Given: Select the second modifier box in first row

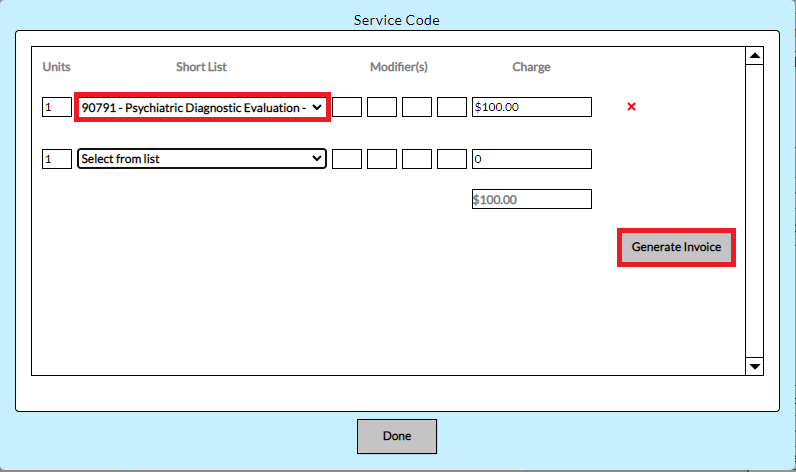Looking at the screenshot, I should click(x=382, y=107).
